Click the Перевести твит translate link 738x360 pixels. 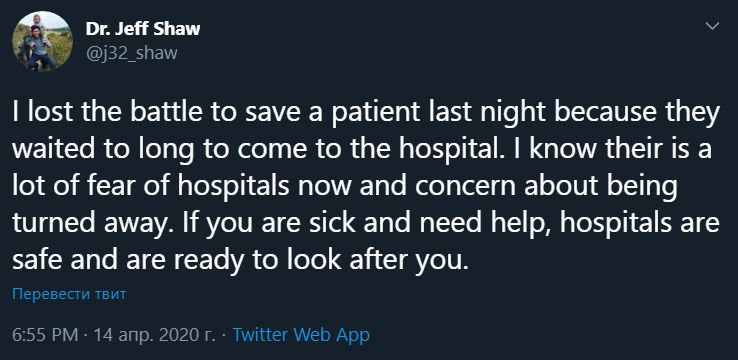tap(69, 295)
